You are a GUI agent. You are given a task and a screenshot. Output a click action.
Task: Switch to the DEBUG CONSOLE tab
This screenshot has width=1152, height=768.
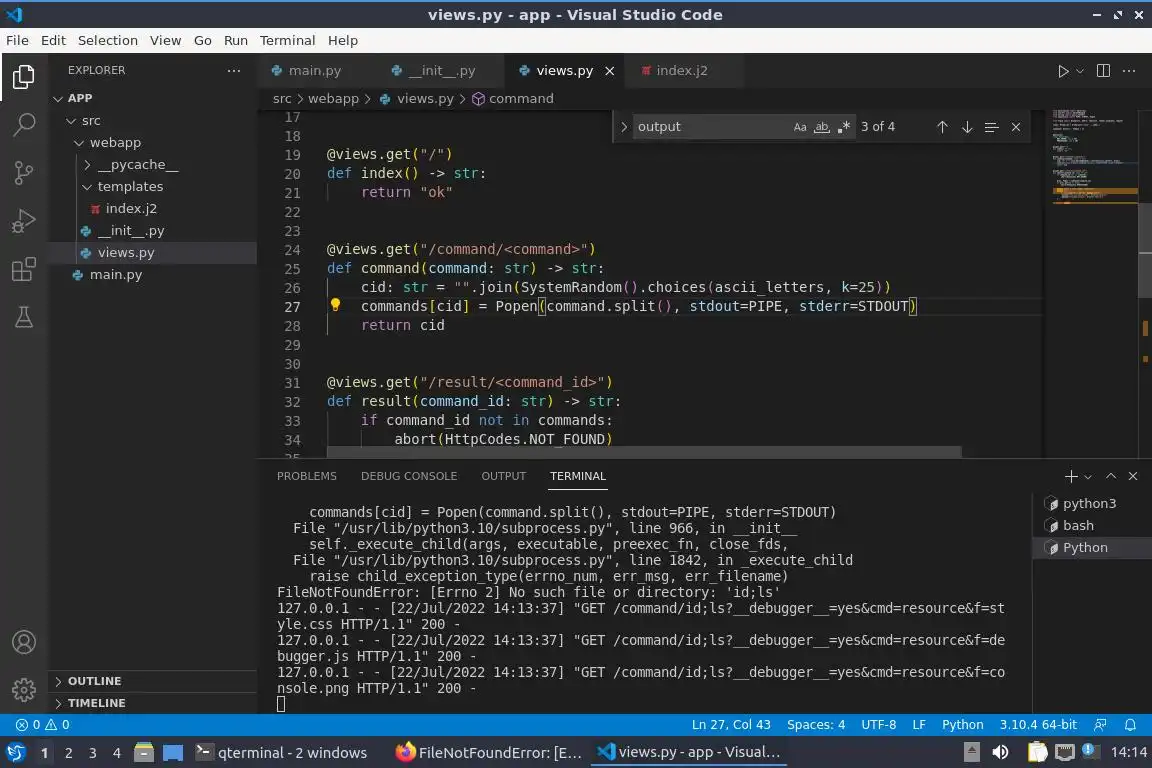click(408, 476)
